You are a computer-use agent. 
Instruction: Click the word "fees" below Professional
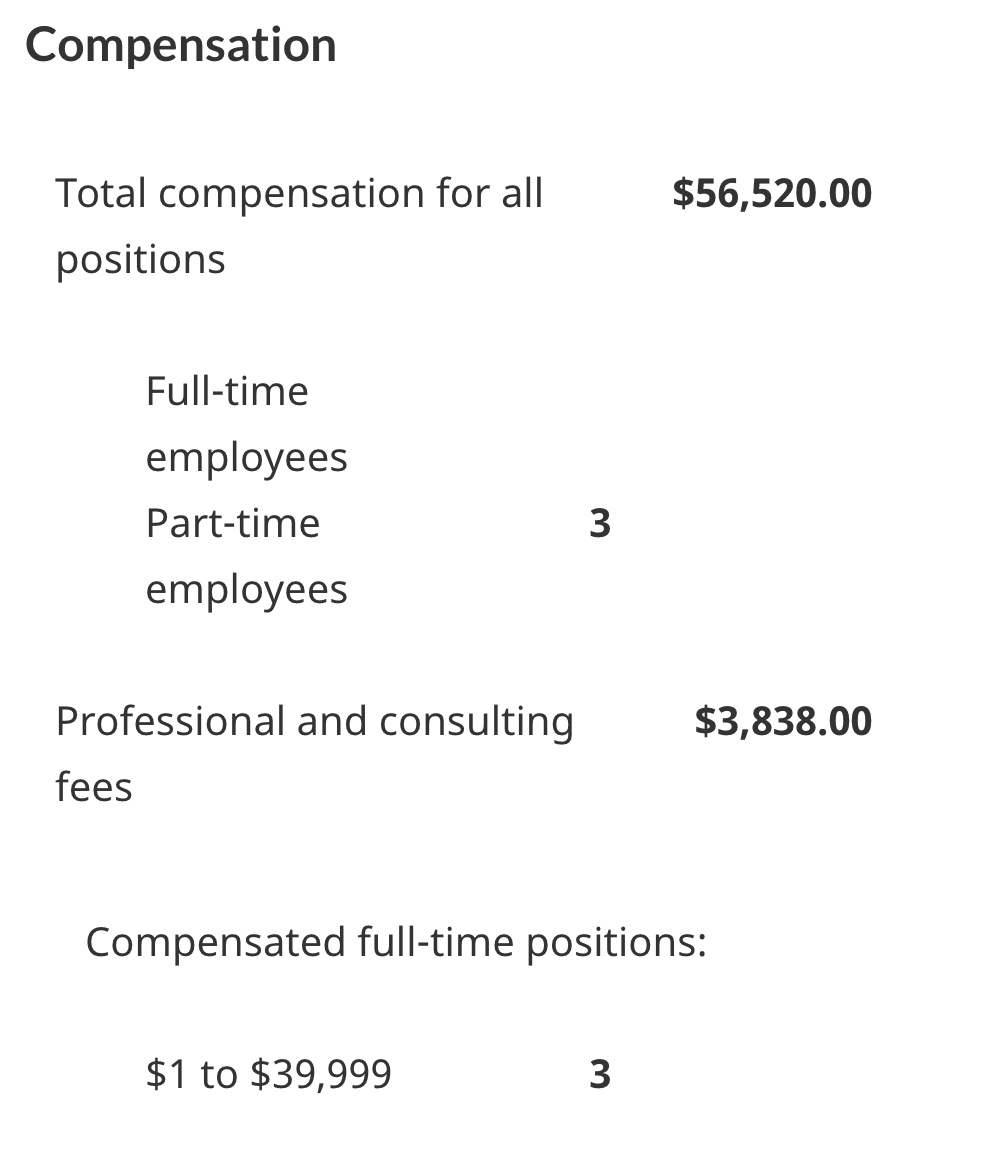(x=94, y=787)
